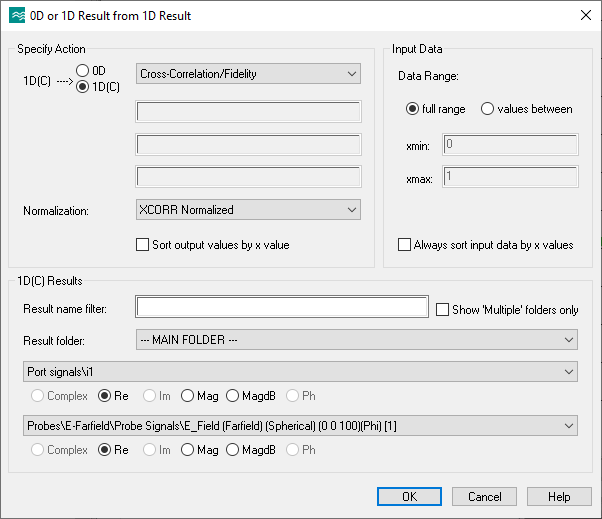Click the Result name filter field
Image resolution: width=602 pixels, height=519 pixels.
coord(282,307)
